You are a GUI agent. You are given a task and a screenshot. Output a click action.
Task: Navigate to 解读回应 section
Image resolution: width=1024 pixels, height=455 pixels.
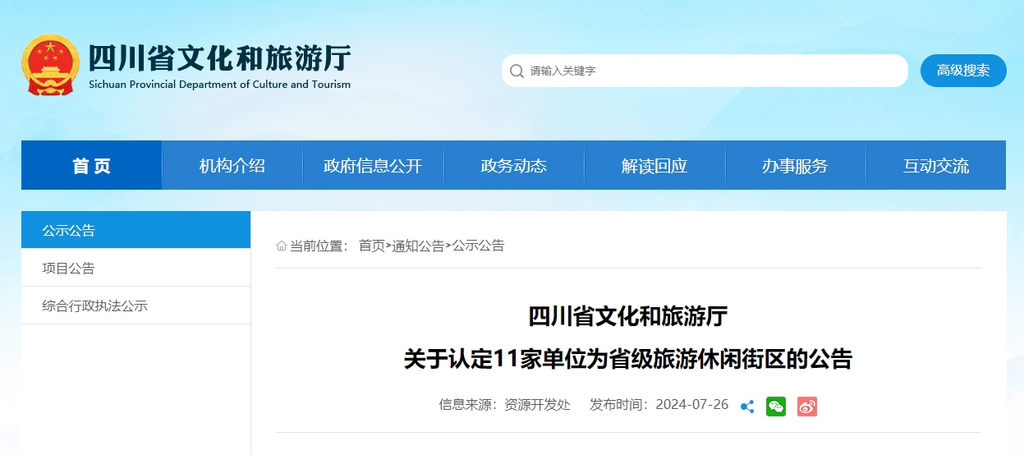(x=654, y=166)
